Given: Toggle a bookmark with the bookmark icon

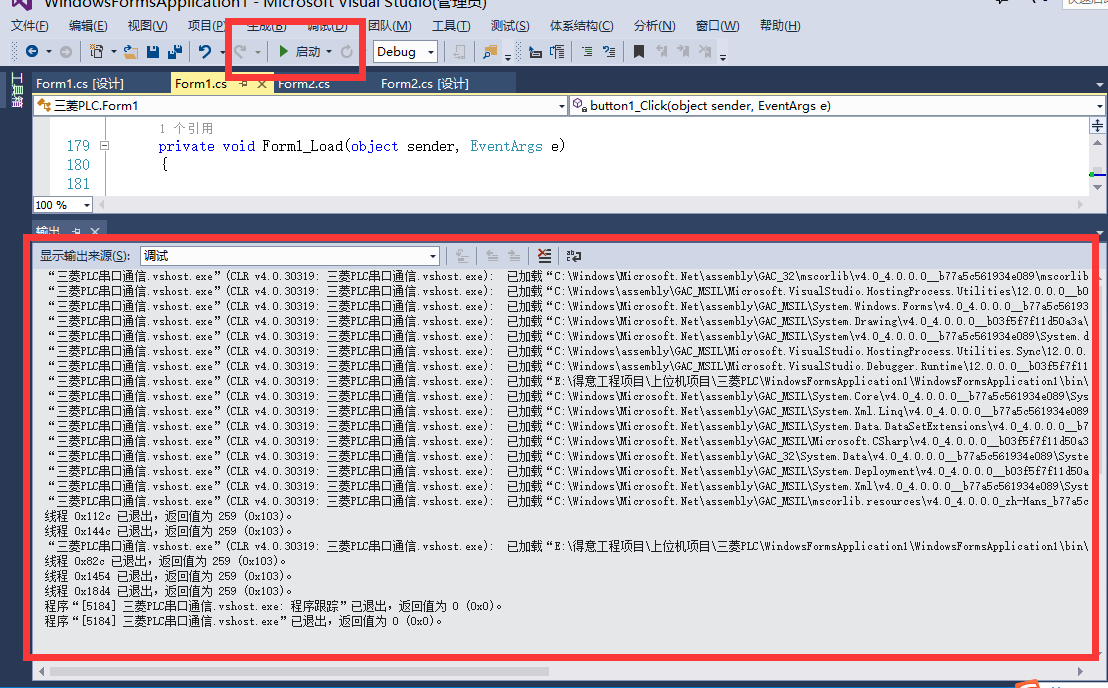Looking at the screenshot, I should [x=639, y=52].
